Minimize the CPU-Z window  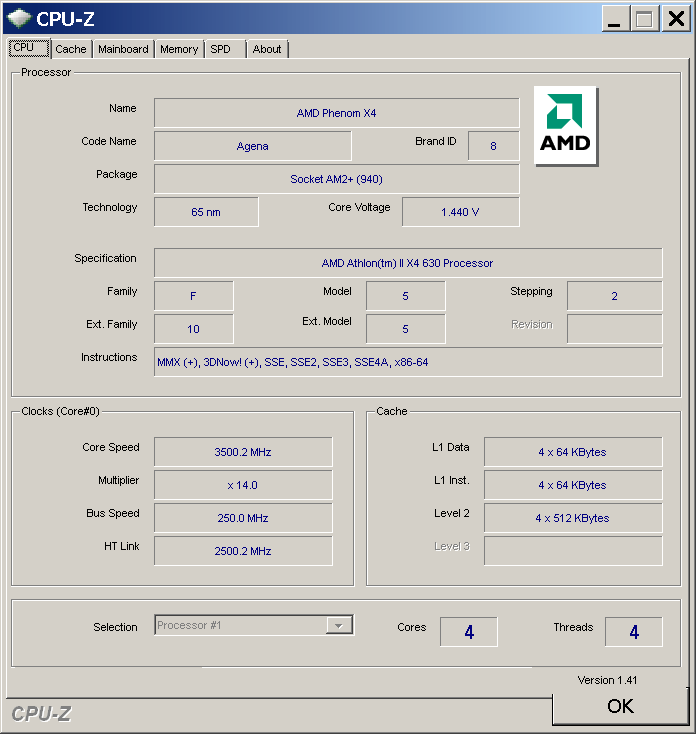[615, 20]
